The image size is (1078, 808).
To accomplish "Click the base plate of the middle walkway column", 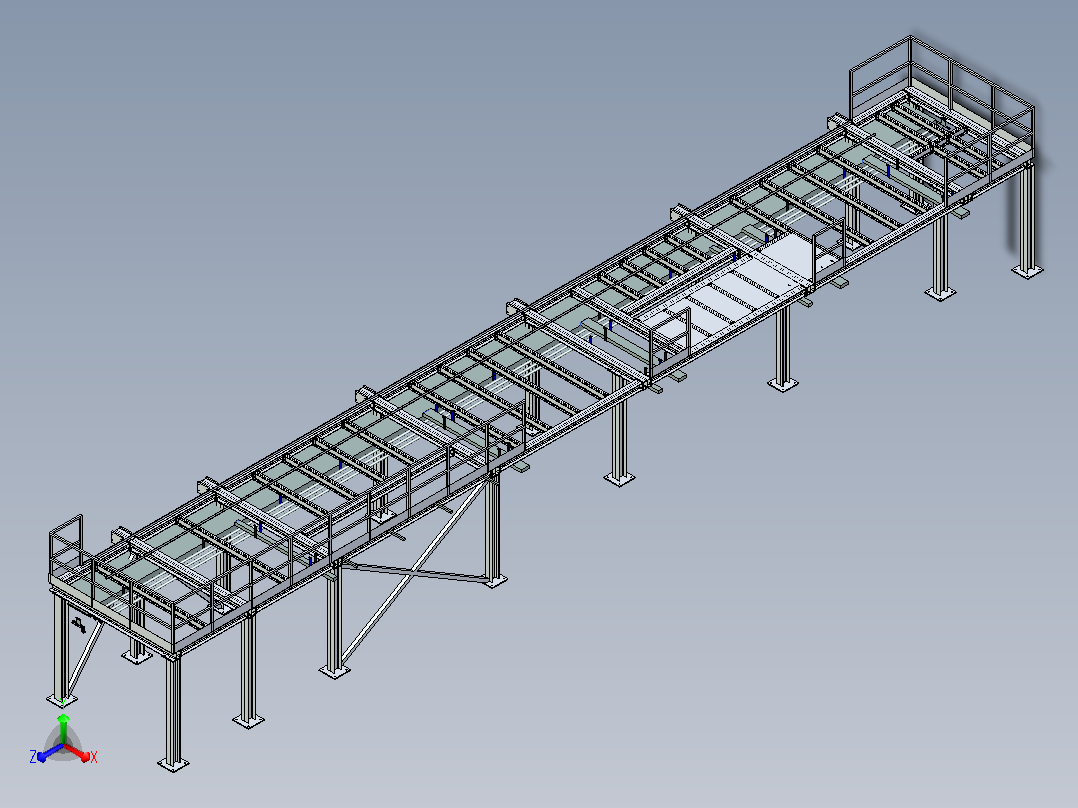I will pyautogui.click(x=619, y=479).
